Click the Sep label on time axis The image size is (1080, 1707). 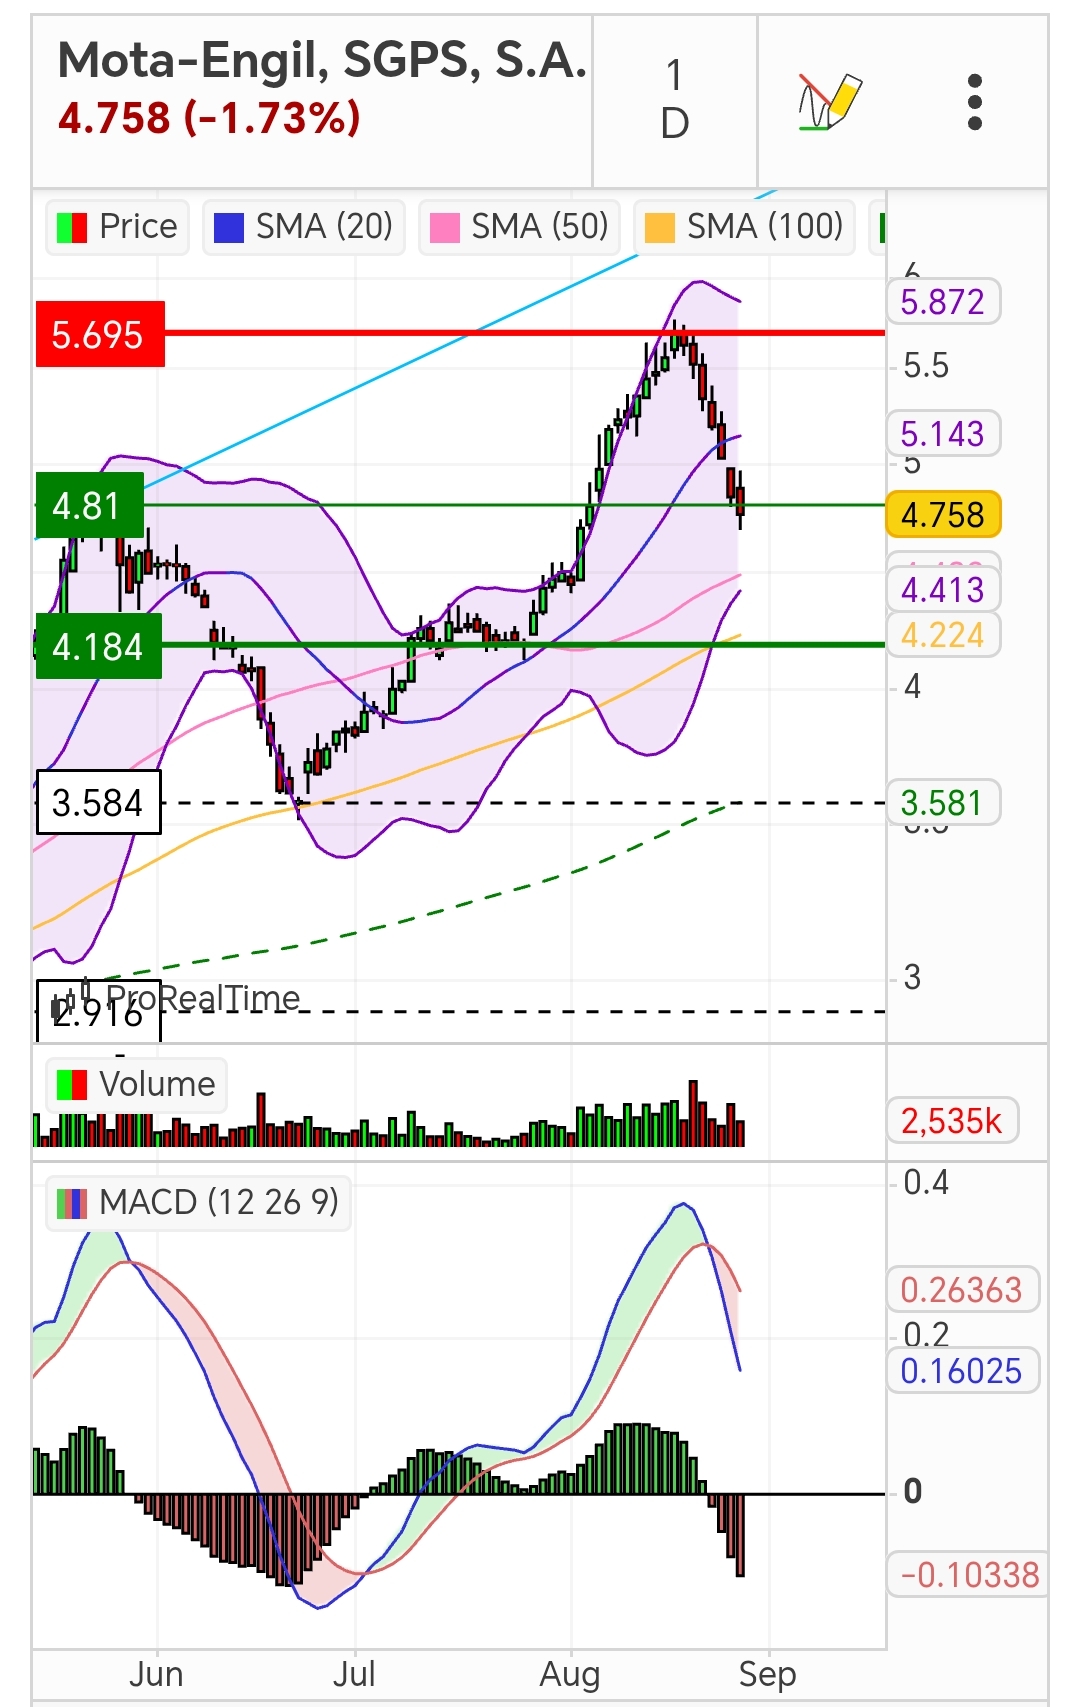coord(767,1673)
